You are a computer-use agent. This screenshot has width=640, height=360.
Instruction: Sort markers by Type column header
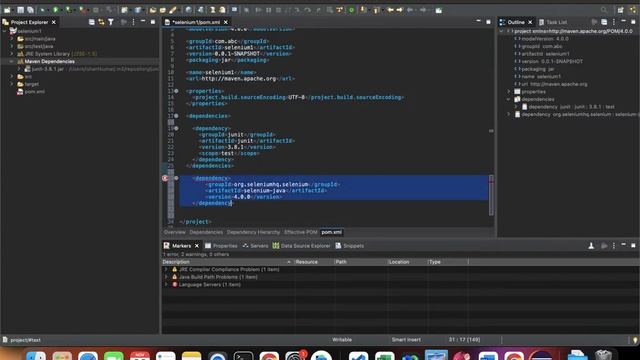click(447, 262)
